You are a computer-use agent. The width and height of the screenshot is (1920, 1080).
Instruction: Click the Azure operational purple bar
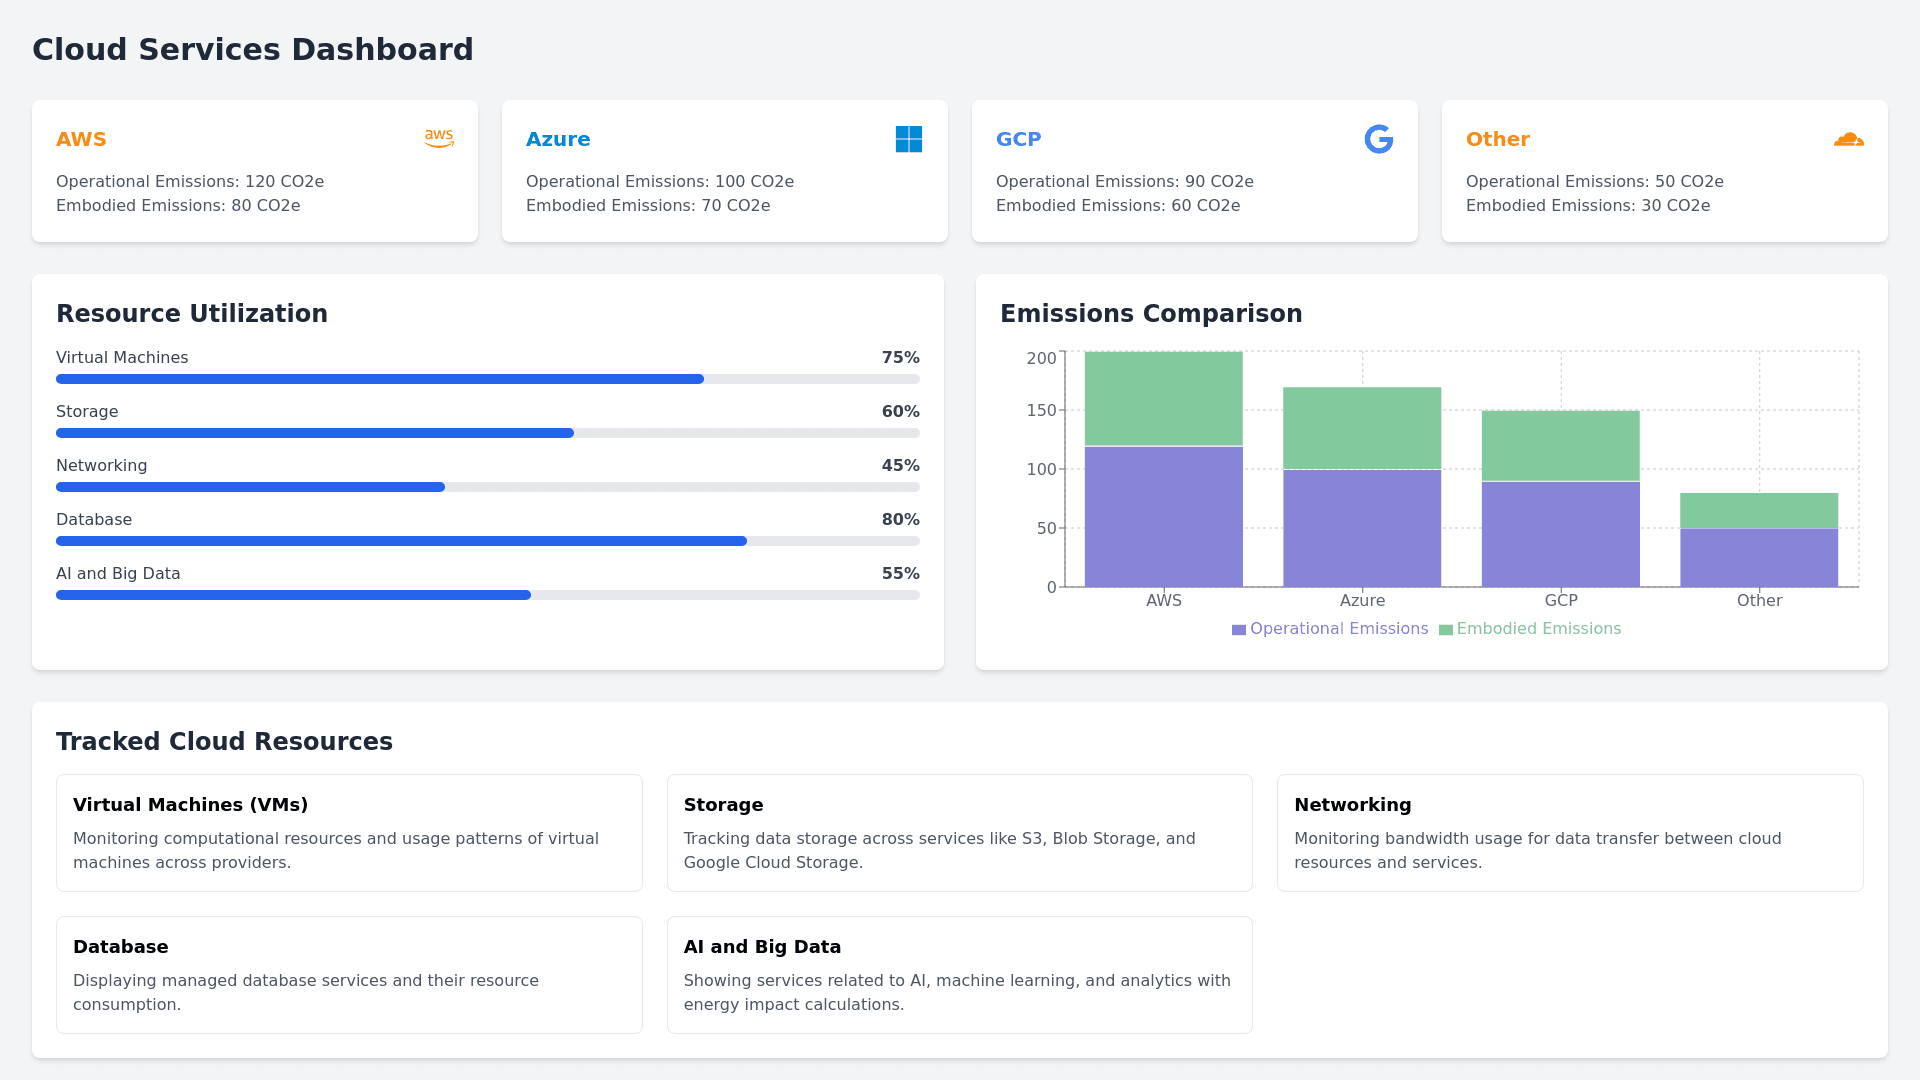(1362, 528)
